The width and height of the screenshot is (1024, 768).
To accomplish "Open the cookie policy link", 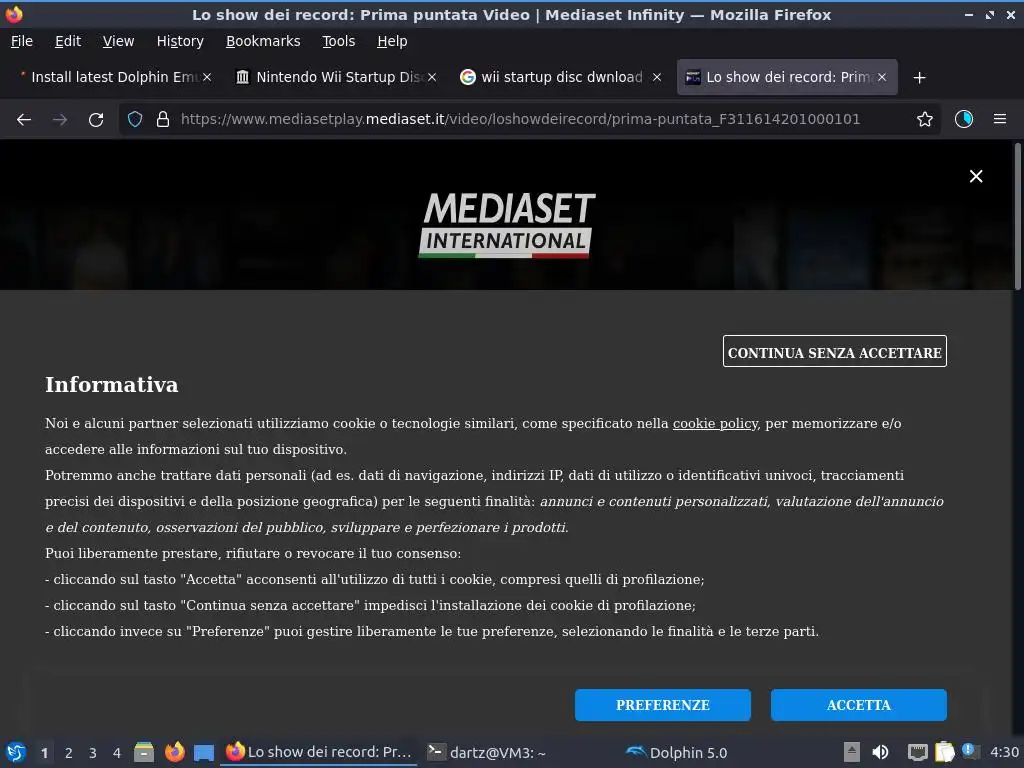I will point(715,423).
